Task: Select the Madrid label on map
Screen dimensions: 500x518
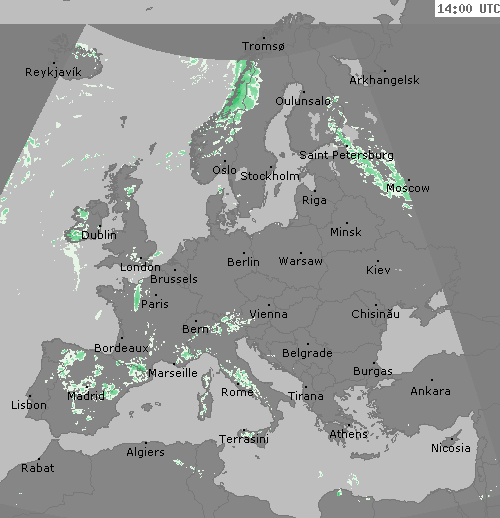Action: pyautogui.click(x=86, y=396)
